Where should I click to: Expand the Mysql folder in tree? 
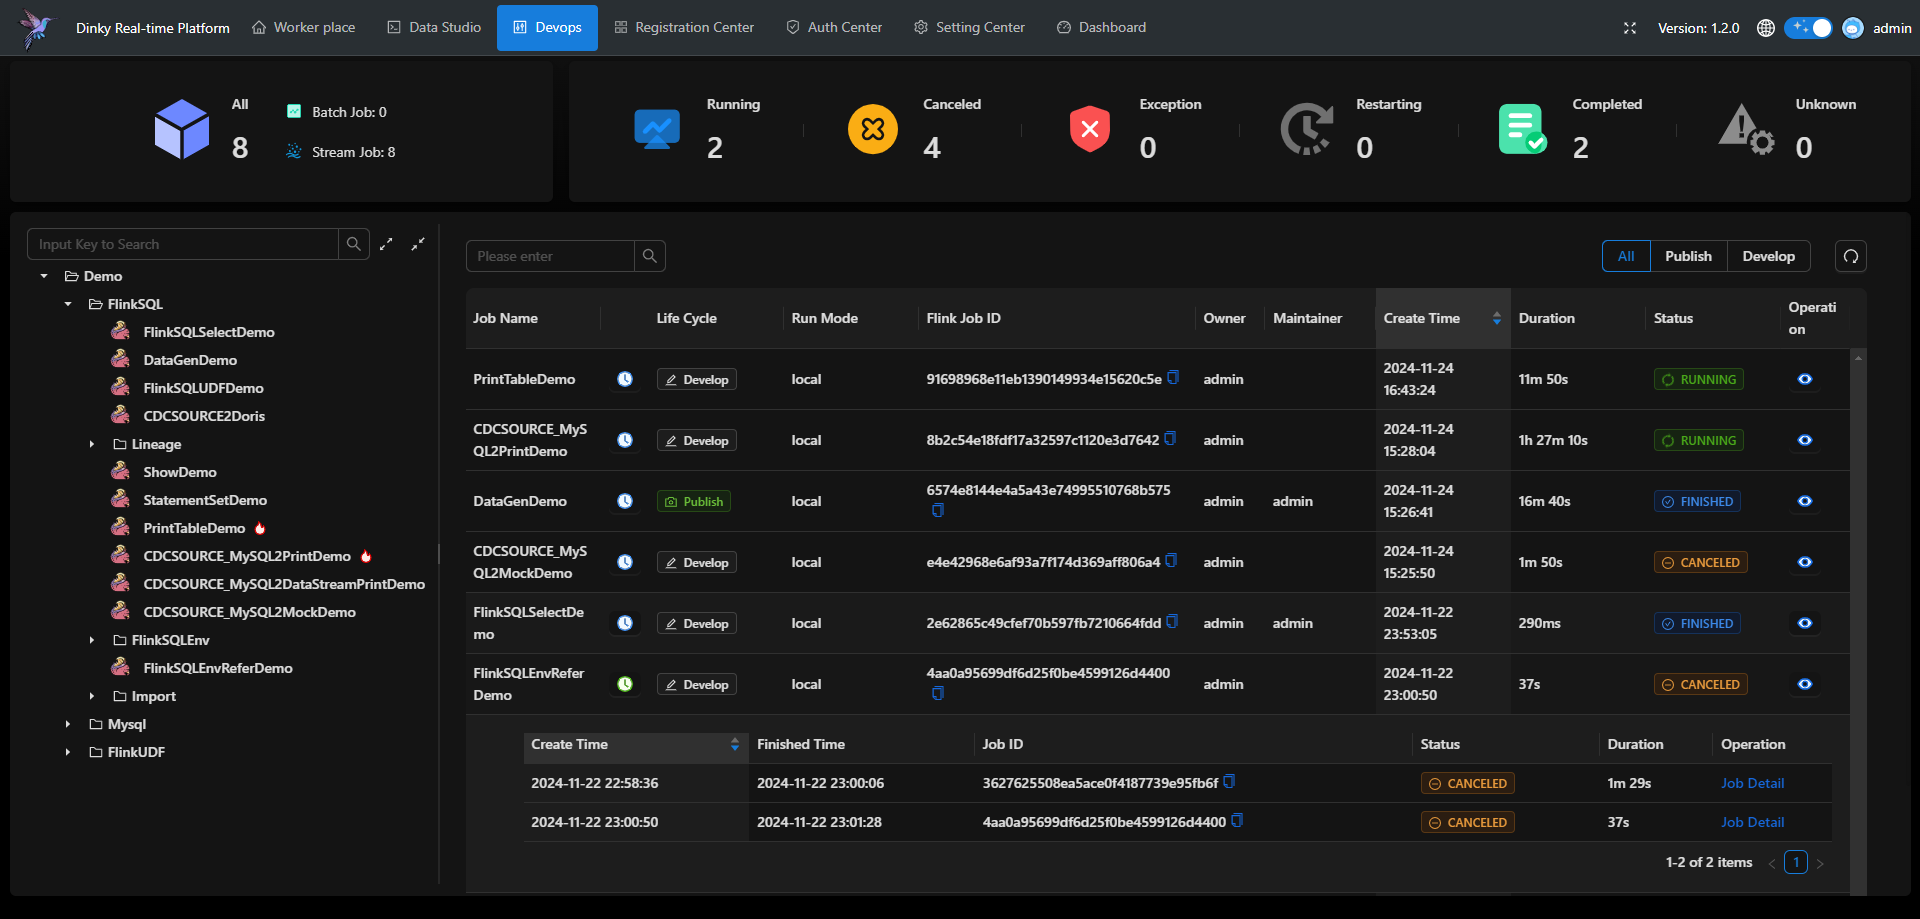click(68, 724)
